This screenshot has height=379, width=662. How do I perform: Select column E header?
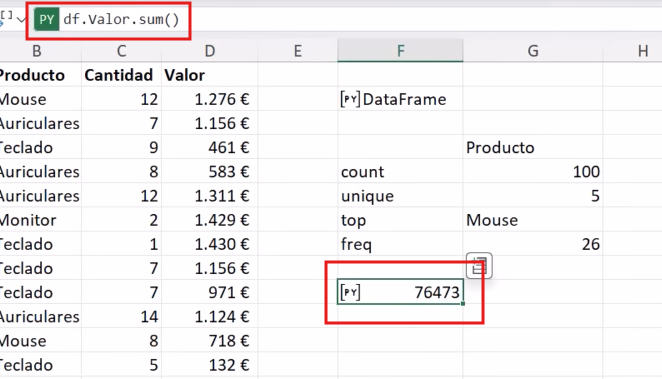[x=298, y=51]
